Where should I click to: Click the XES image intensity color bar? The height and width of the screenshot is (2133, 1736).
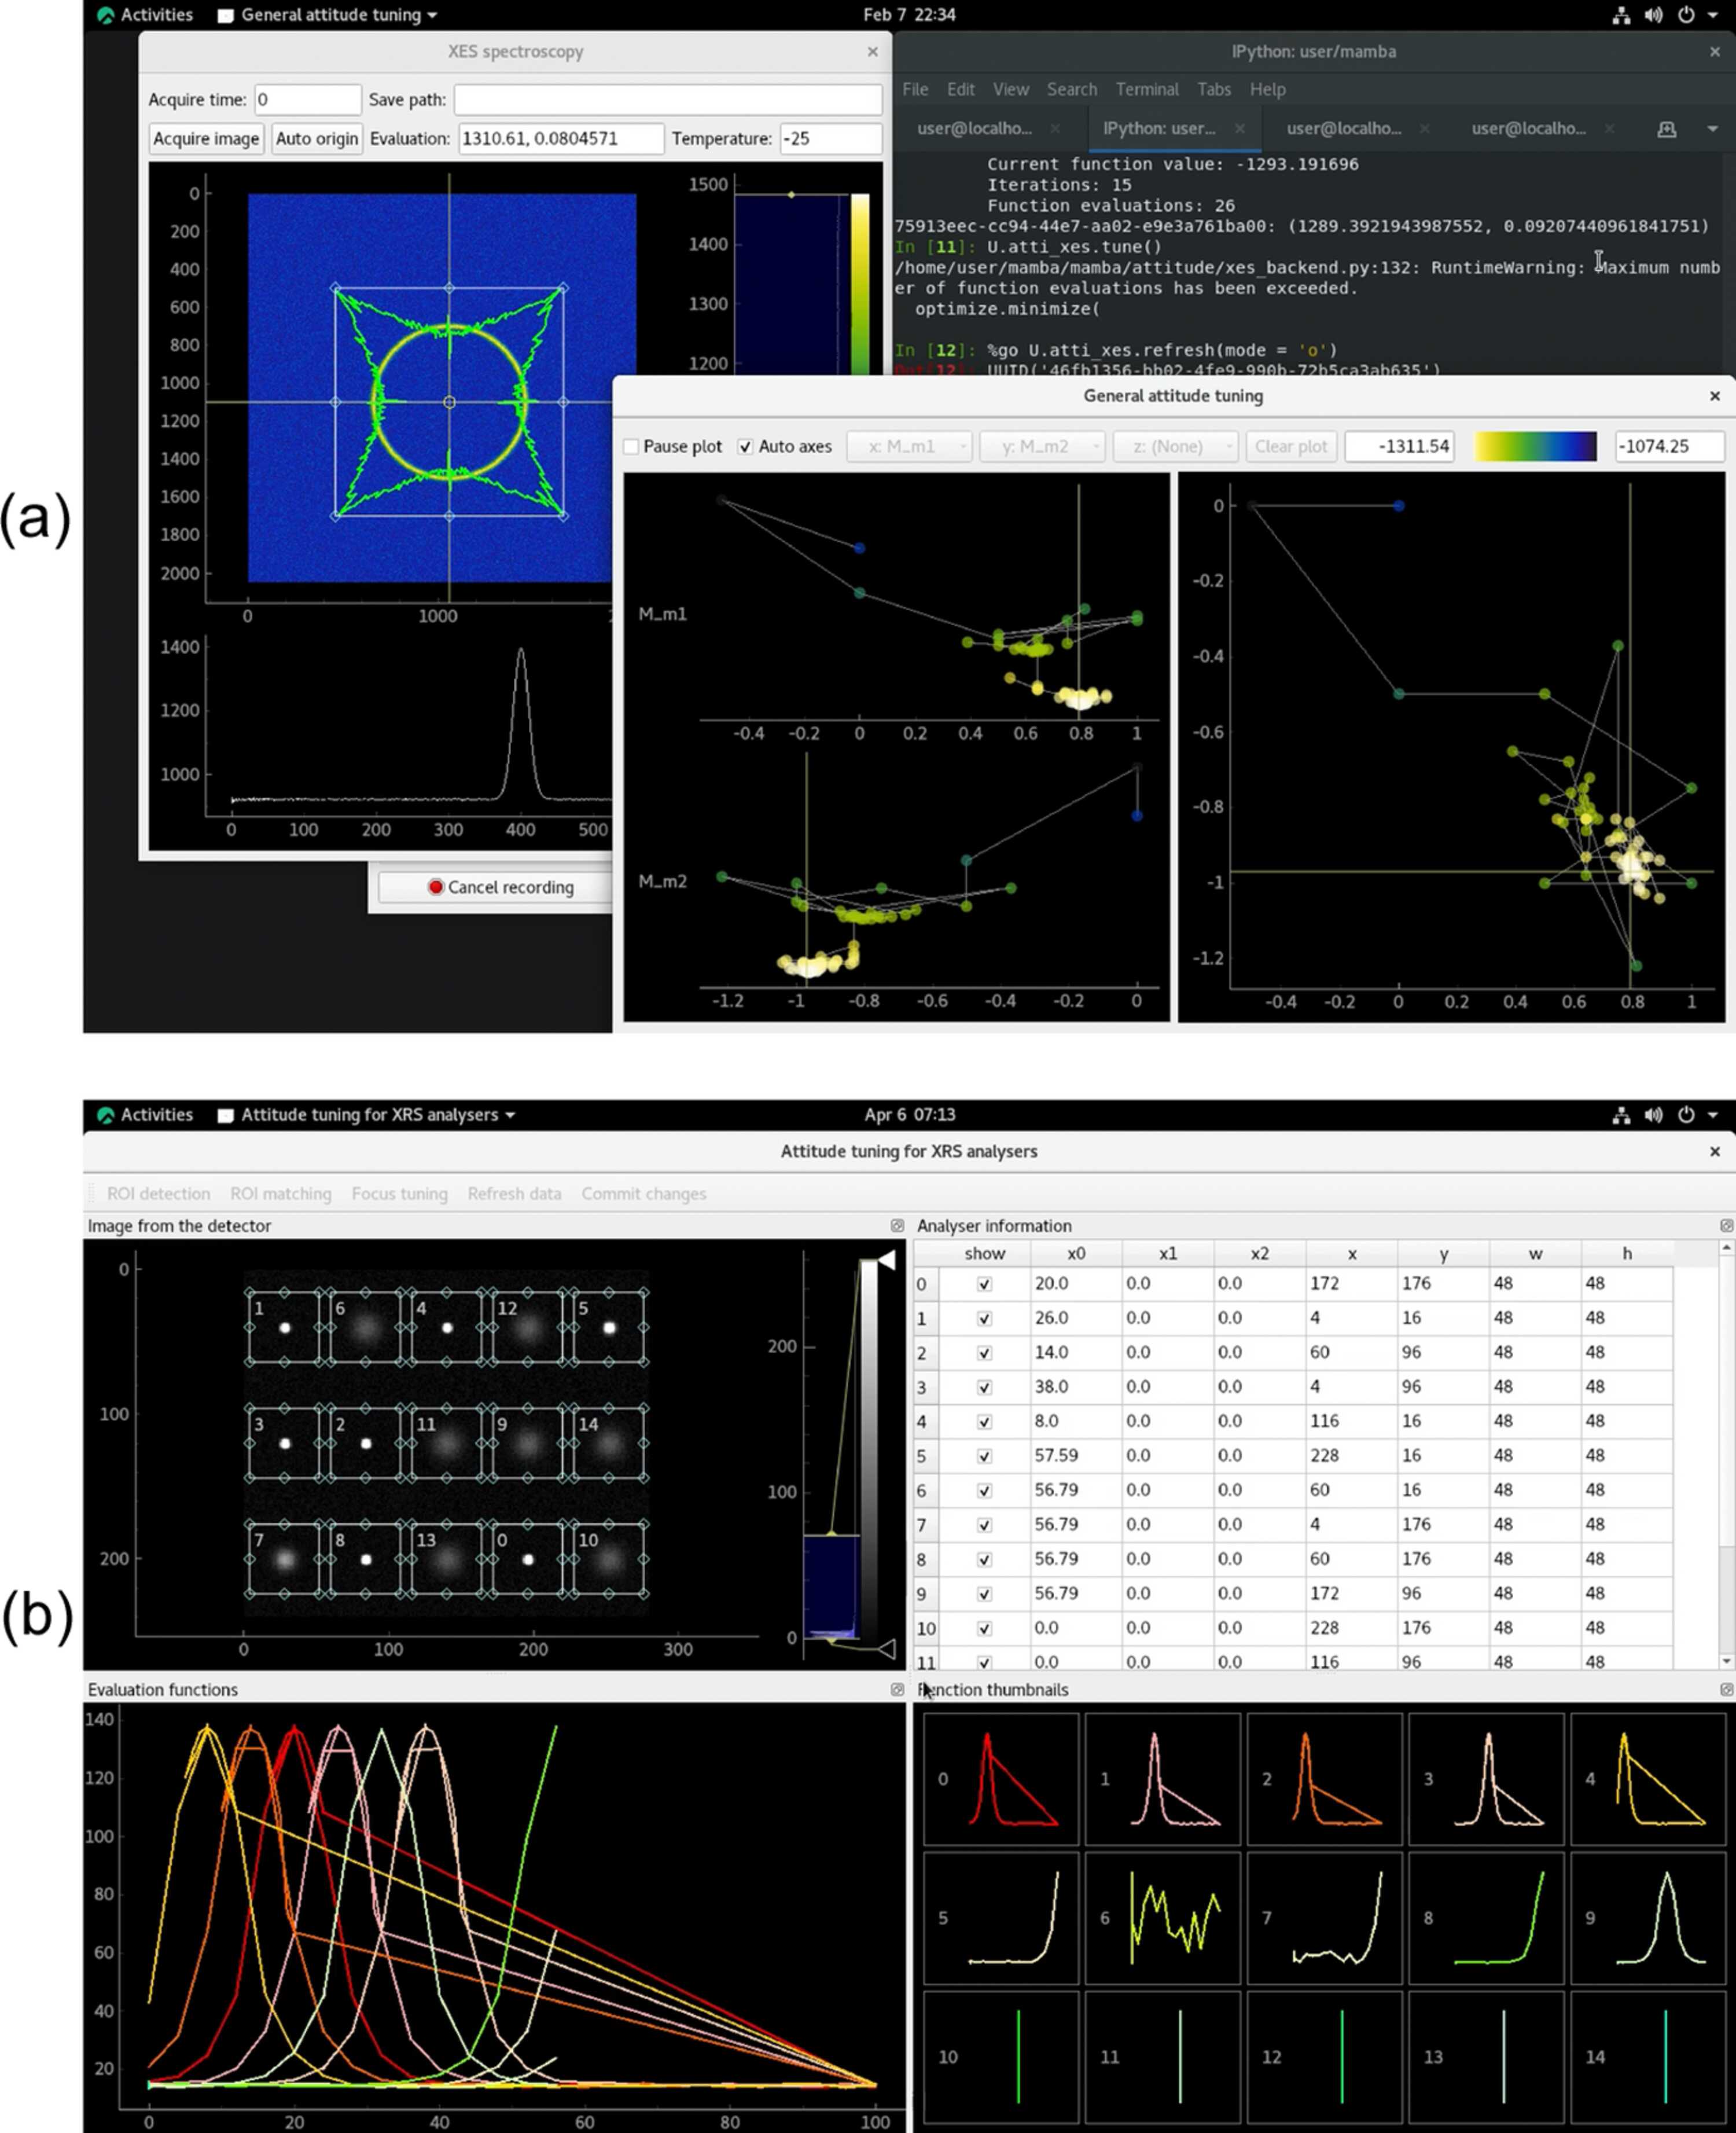[x=860, y=284]
